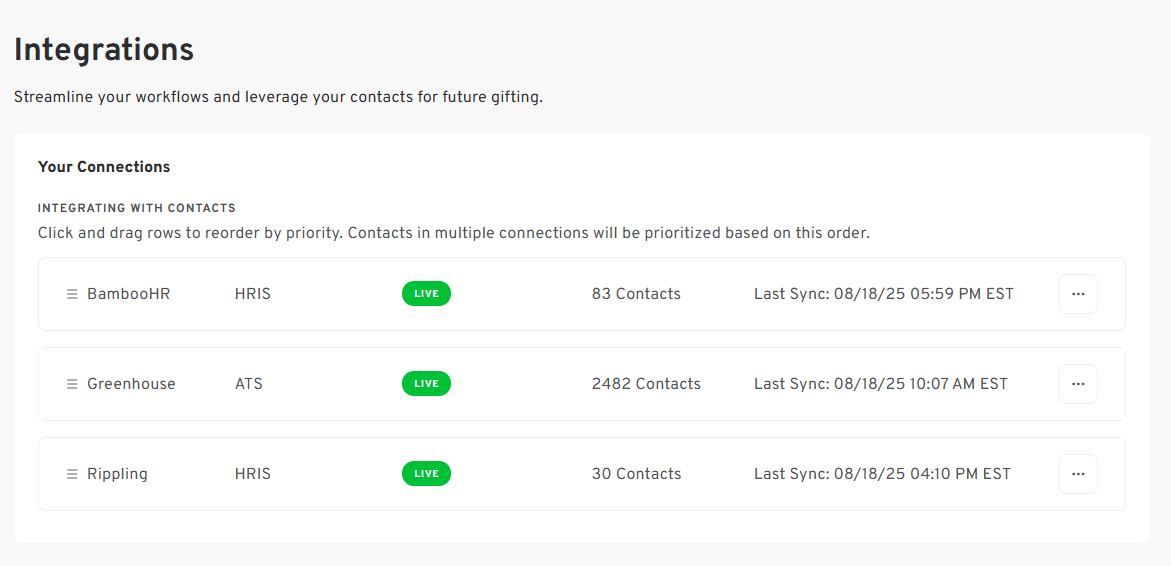The image size is (1171, 566).
Task: Open the Greenhouse more options menu
Action: pos(1077,384)
